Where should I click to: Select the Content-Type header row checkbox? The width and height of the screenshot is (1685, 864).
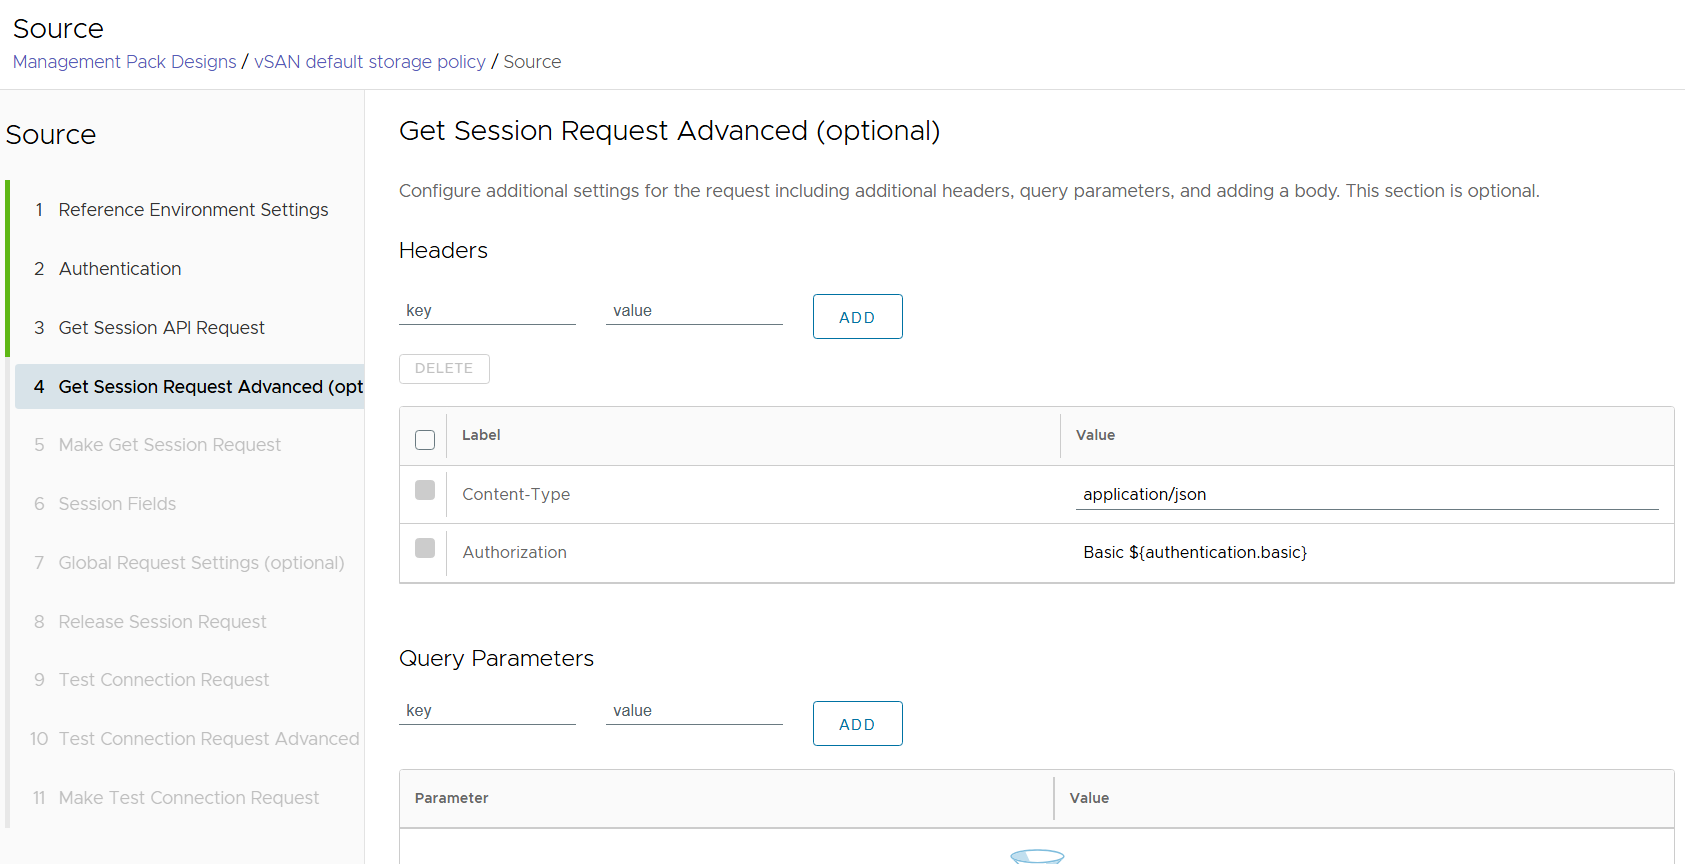click(x=425, y=490)
